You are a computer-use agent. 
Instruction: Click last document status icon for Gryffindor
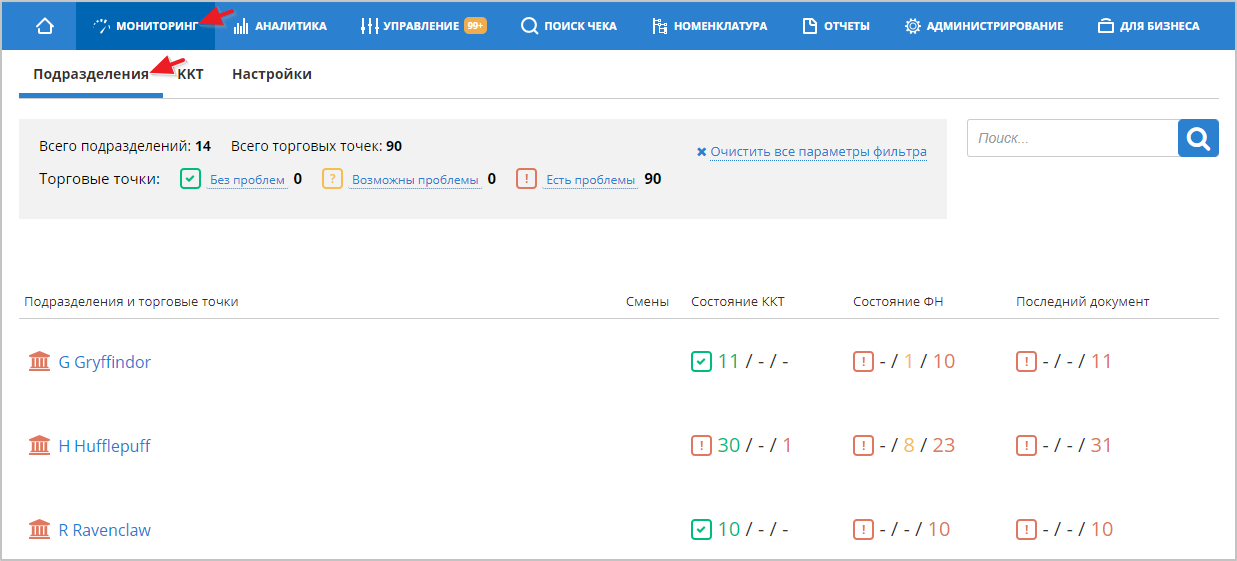coord(1026,361)
